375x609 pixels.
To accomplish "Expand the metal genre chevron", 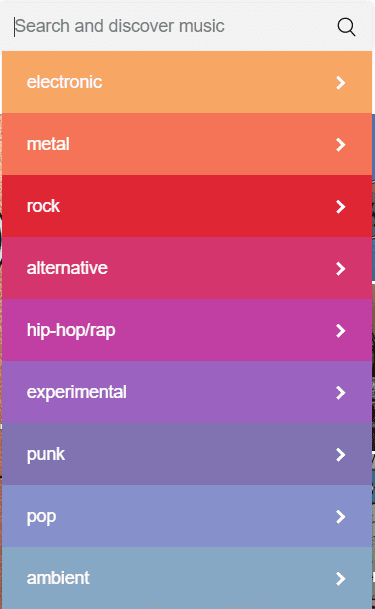I will tap(340, 144).
